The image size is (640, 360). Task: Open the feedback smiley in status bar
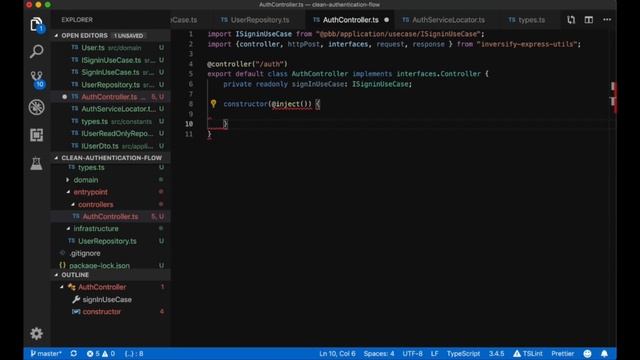(587, 353)
